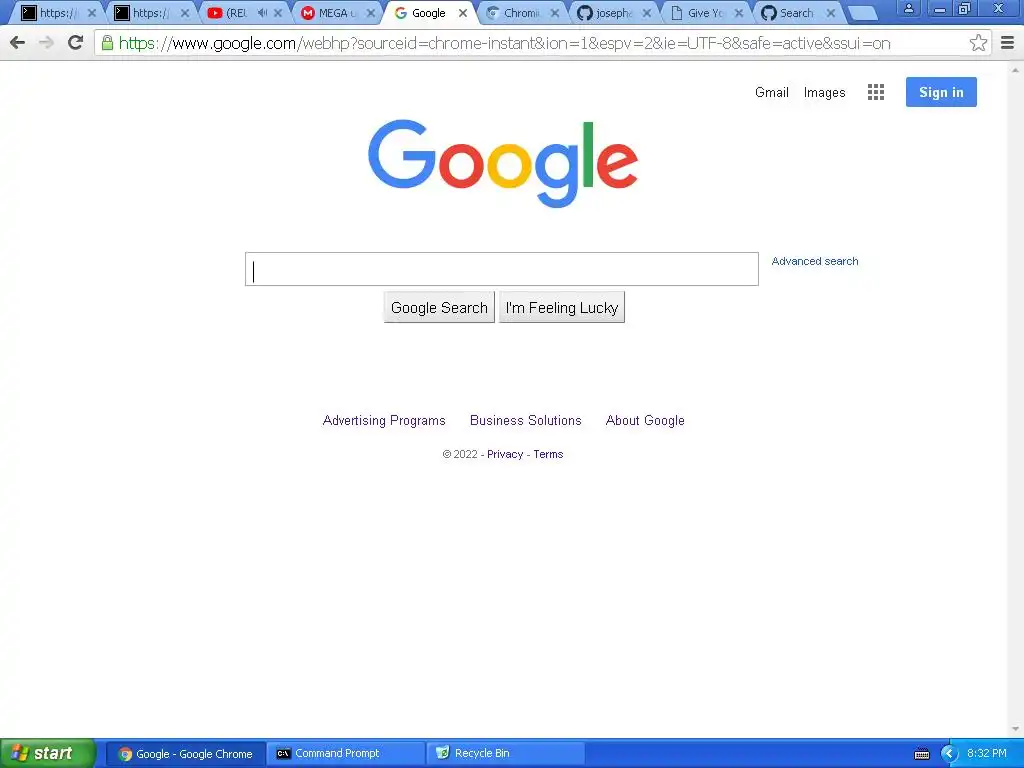Viewport: 1024px width, 768px height.
Task: Select Google Chrome in the taskbar
Action: click(186, 754)
